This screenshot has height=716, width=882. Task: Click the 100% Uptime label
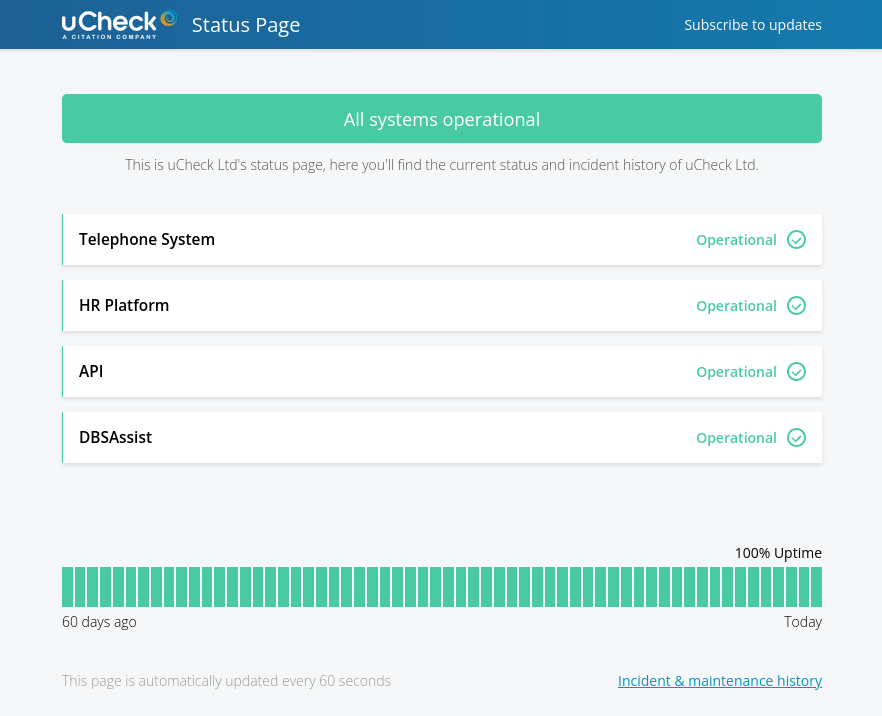tap(777, 553)
